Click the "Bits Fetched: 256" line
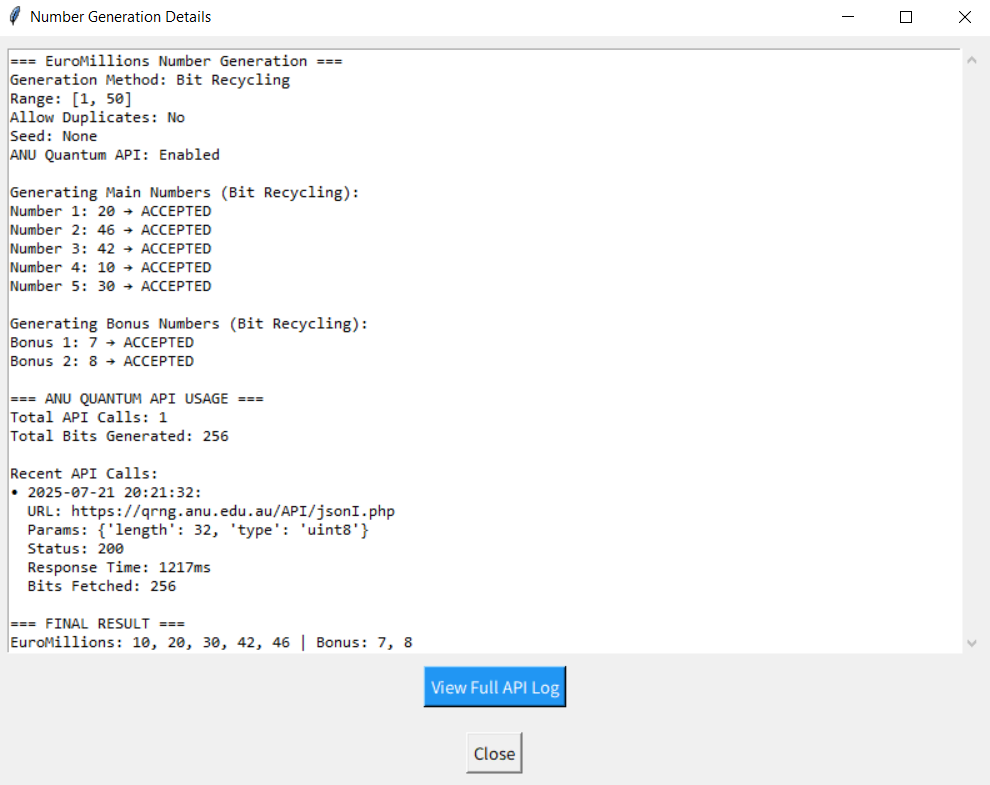The width and height of the screenshot is (990, 785). [102, 587]
